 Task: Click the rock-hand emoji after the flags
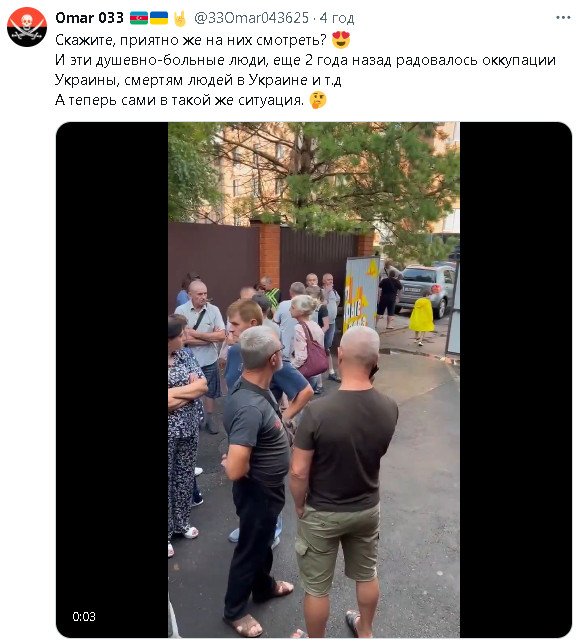click(x=179, y=18)
